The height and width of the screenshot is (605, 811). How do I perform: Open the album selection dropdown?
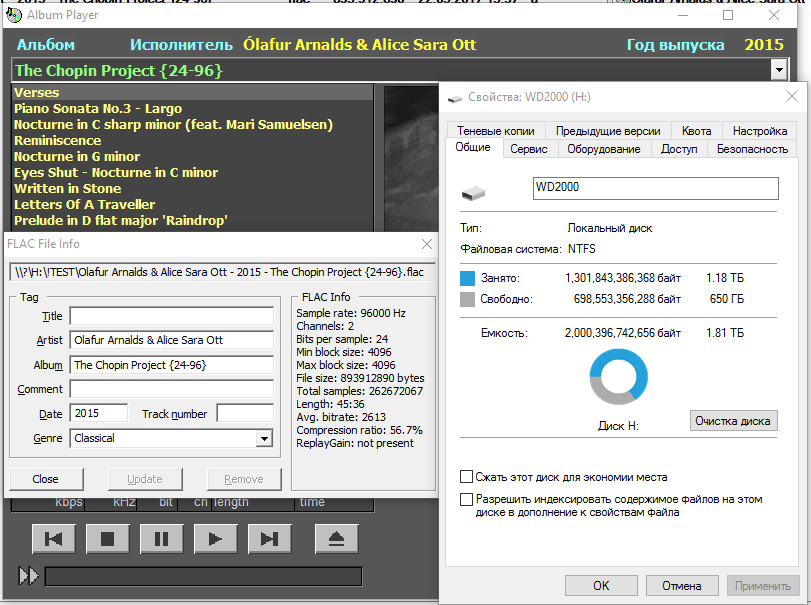click(779, 70)
